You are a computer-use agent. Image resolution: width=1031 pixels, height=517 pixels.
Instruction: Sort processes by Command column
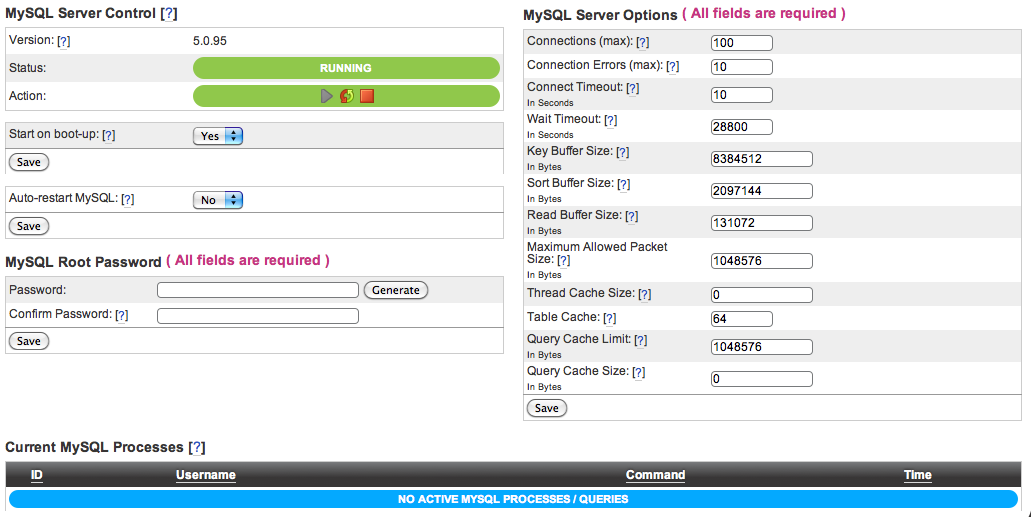[656, 475]
